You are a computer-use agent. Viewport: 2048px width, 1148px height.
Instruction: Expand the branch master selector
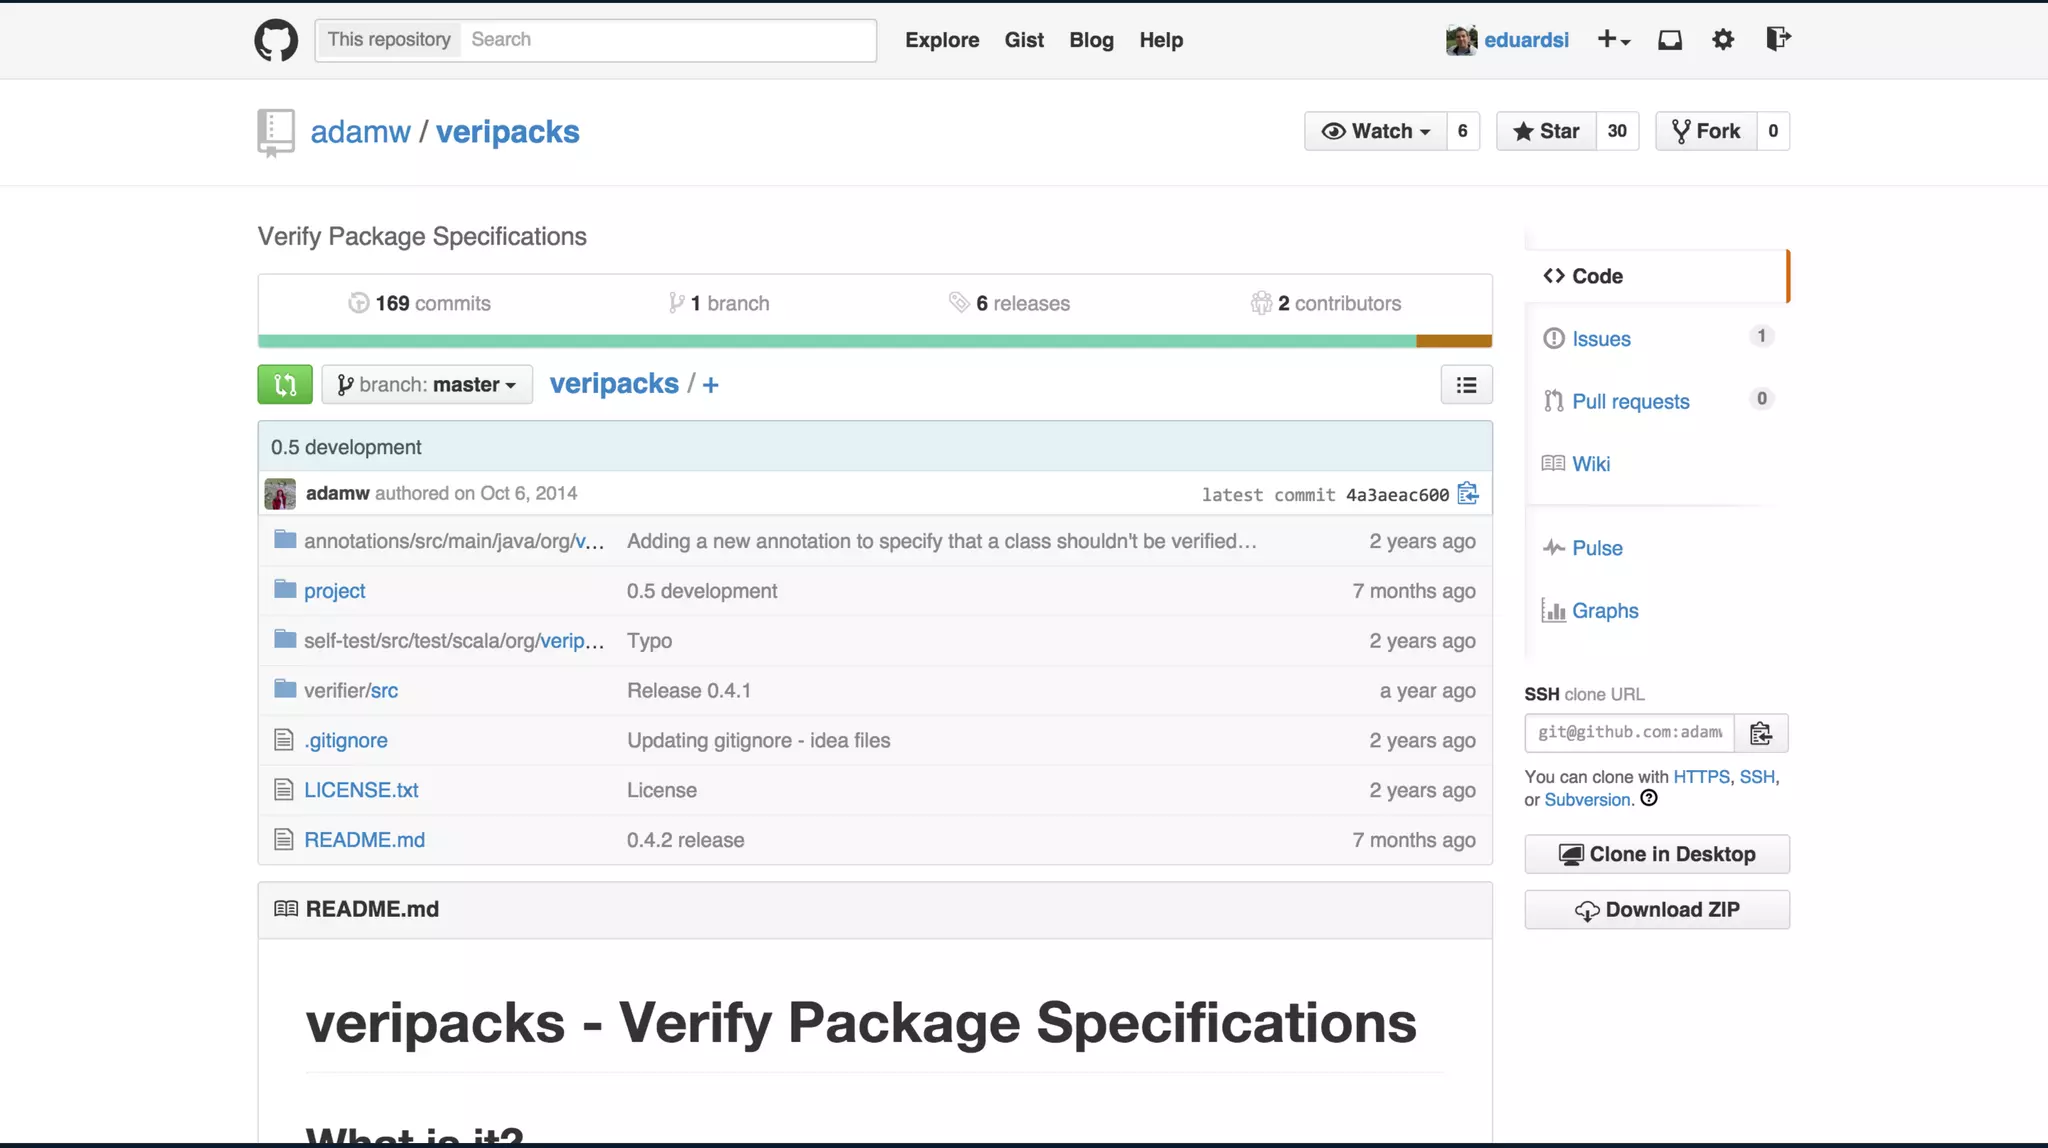point(427,385)
